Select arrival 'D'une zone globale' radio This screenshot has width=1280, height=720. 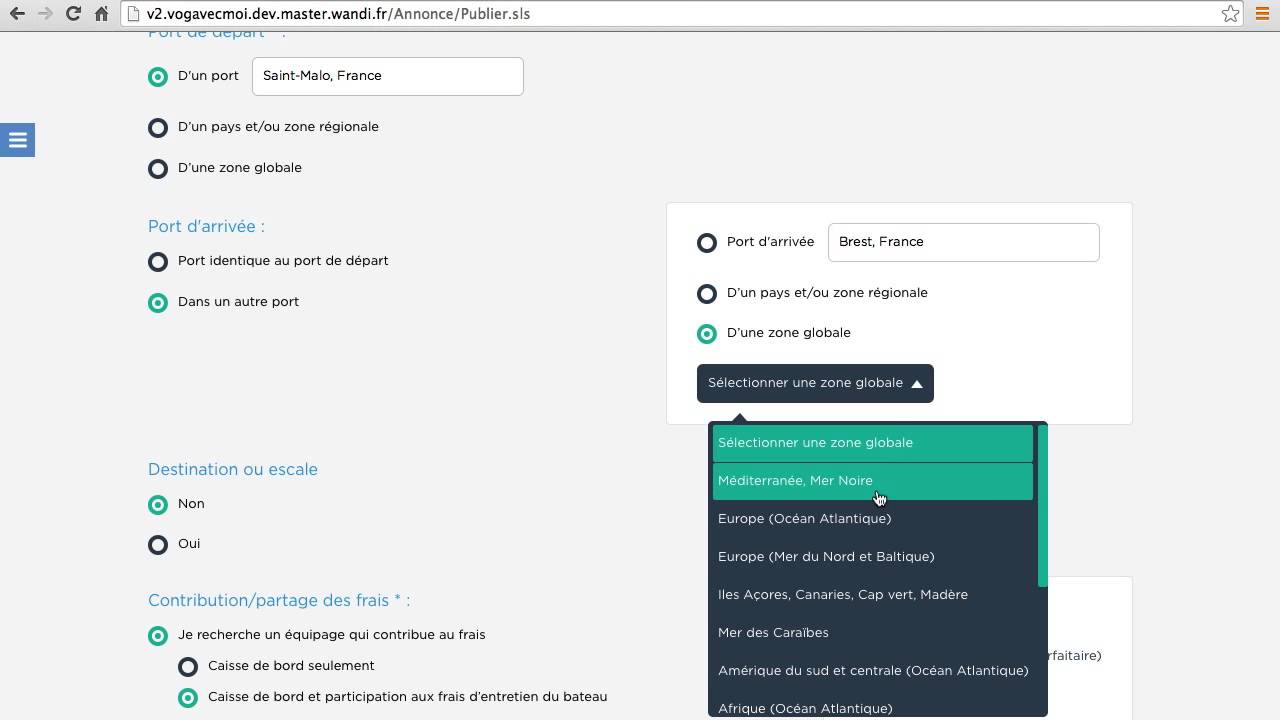[x=707, y=334]
